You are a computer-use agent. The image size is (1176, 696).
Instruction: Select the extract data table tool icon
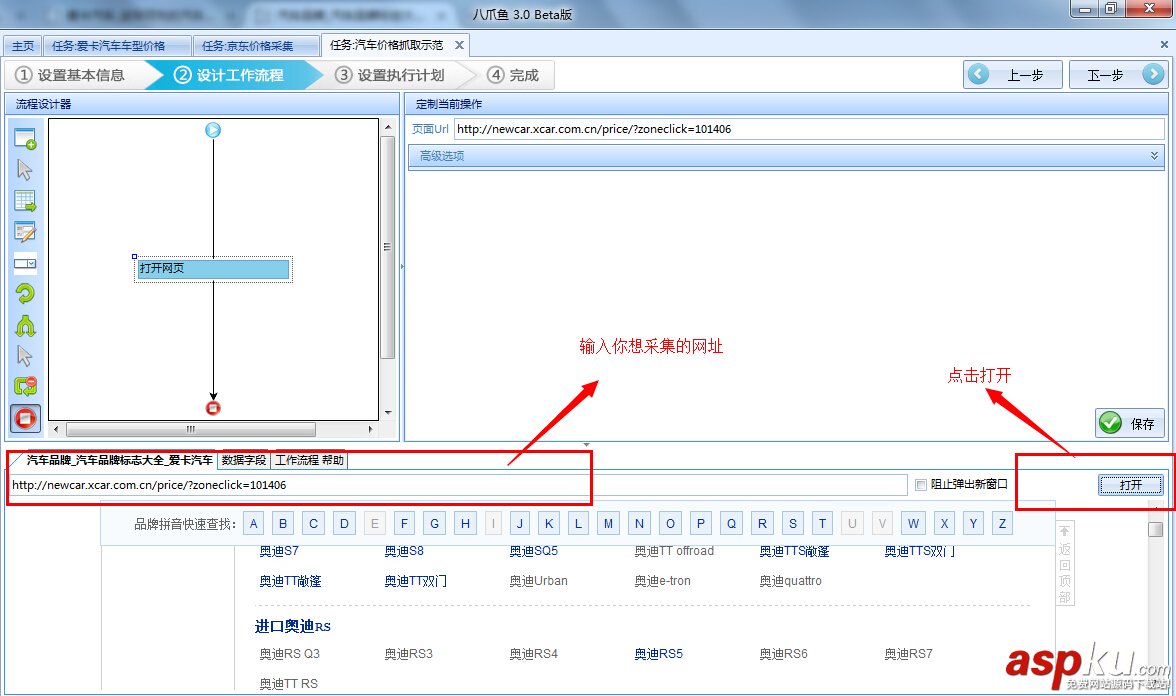[x=25, y=201]
